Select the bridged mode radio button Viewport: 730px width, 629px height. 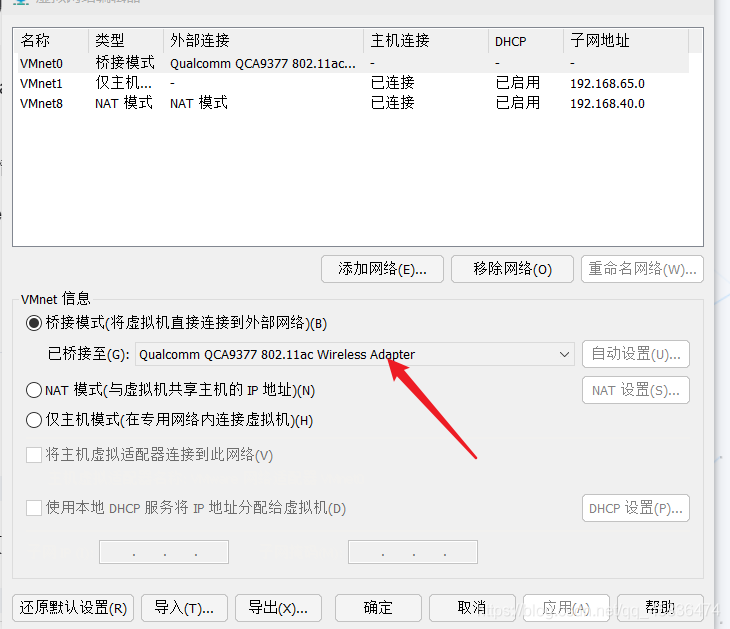34,323
